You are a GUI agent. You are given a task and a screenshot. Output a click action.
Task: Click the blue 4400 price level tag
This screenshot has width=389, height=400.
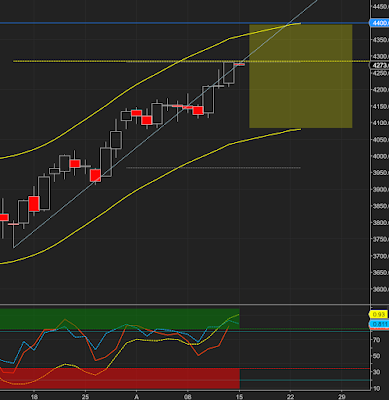click(379, 23)
